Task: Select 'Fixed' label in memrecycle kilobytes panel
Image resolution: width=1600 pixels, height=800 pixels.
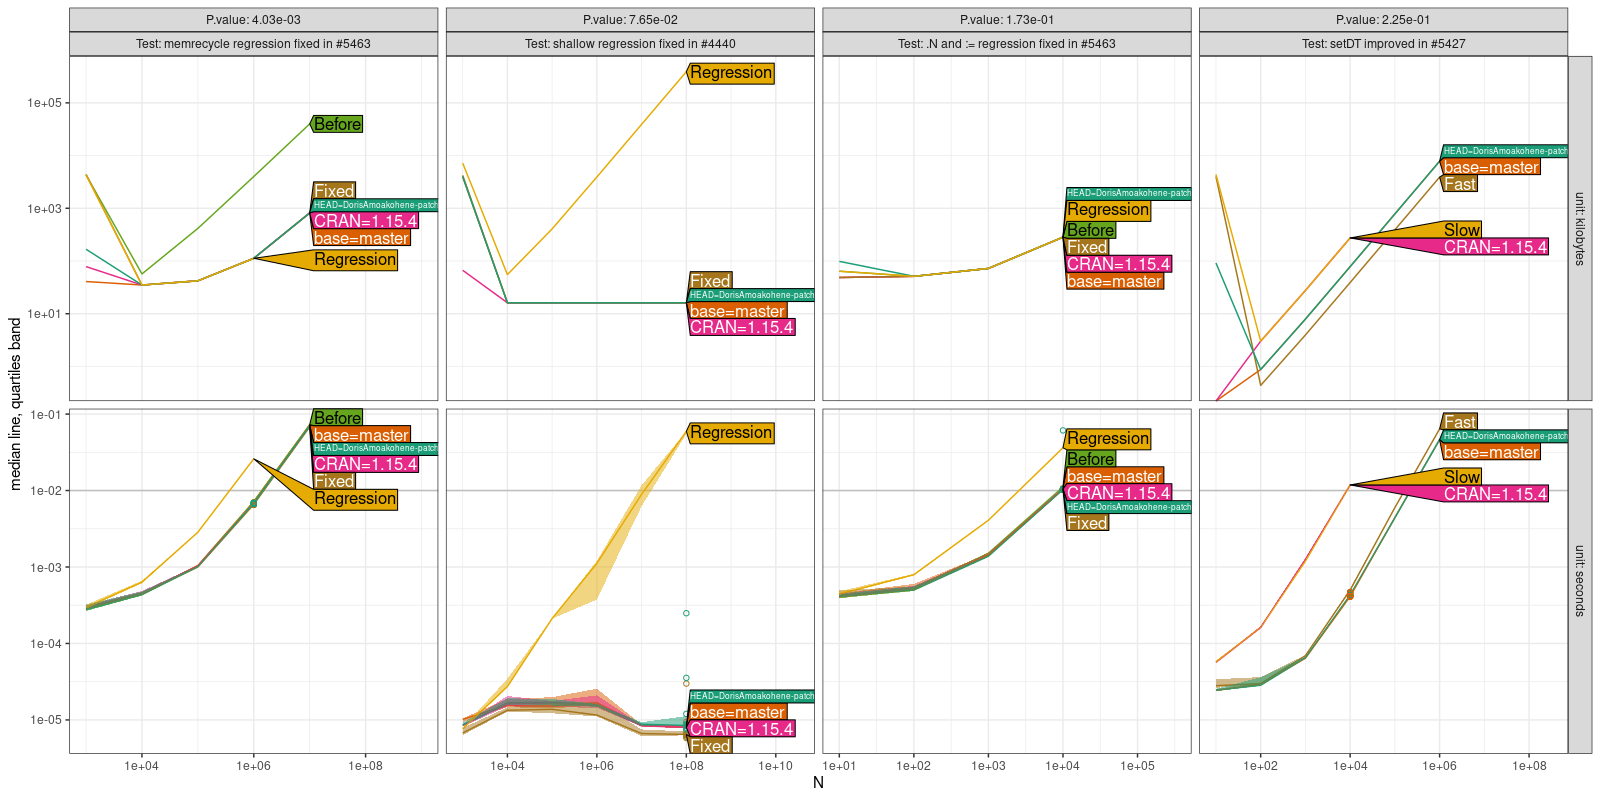Action: tap(334, 191)
